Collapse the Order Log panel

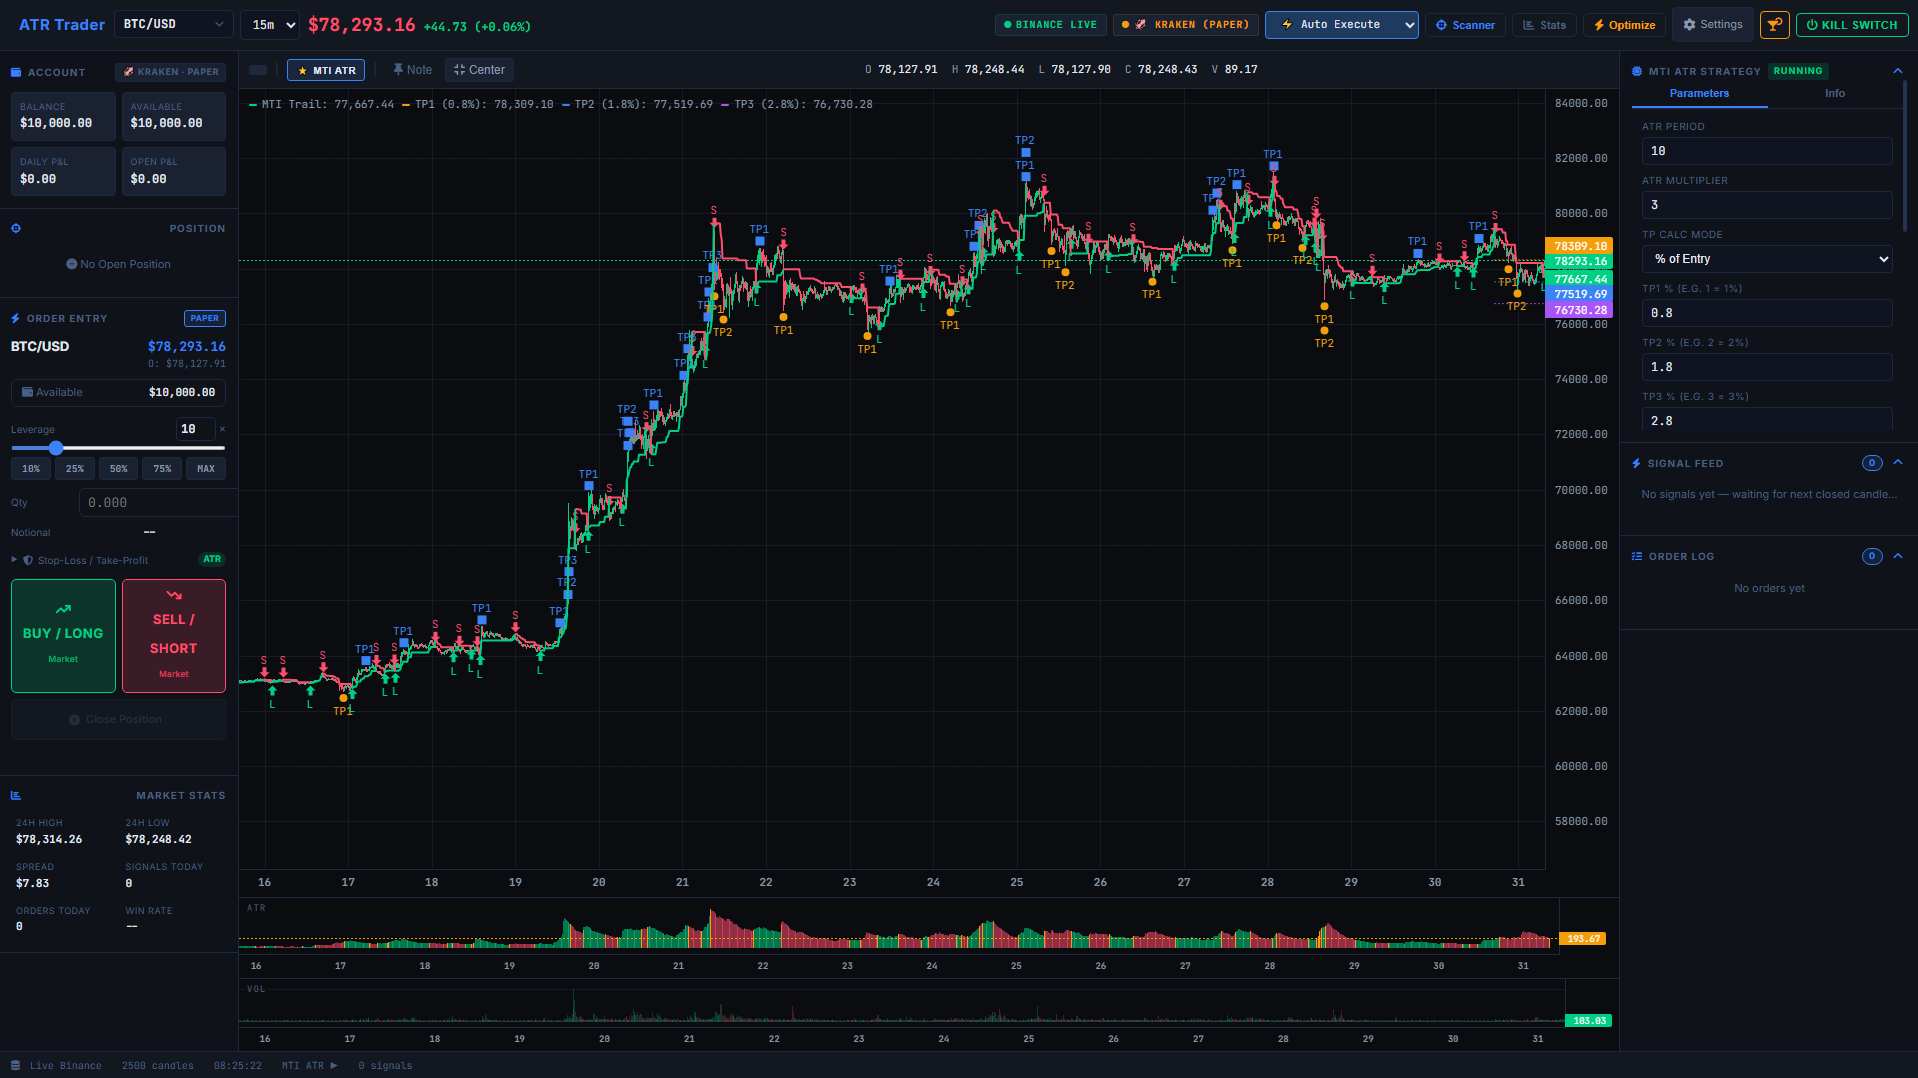coord(1897,556)
